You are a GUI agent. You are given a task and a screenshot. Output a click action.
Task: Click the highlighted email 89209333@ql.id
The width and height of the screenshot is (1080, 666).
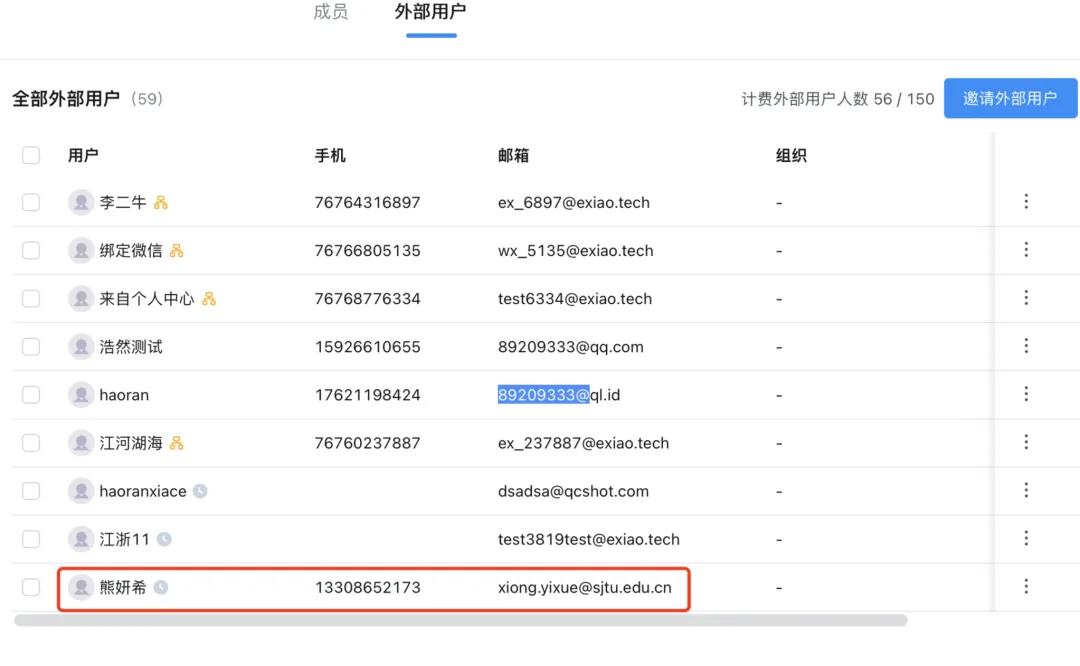point(559,395)
